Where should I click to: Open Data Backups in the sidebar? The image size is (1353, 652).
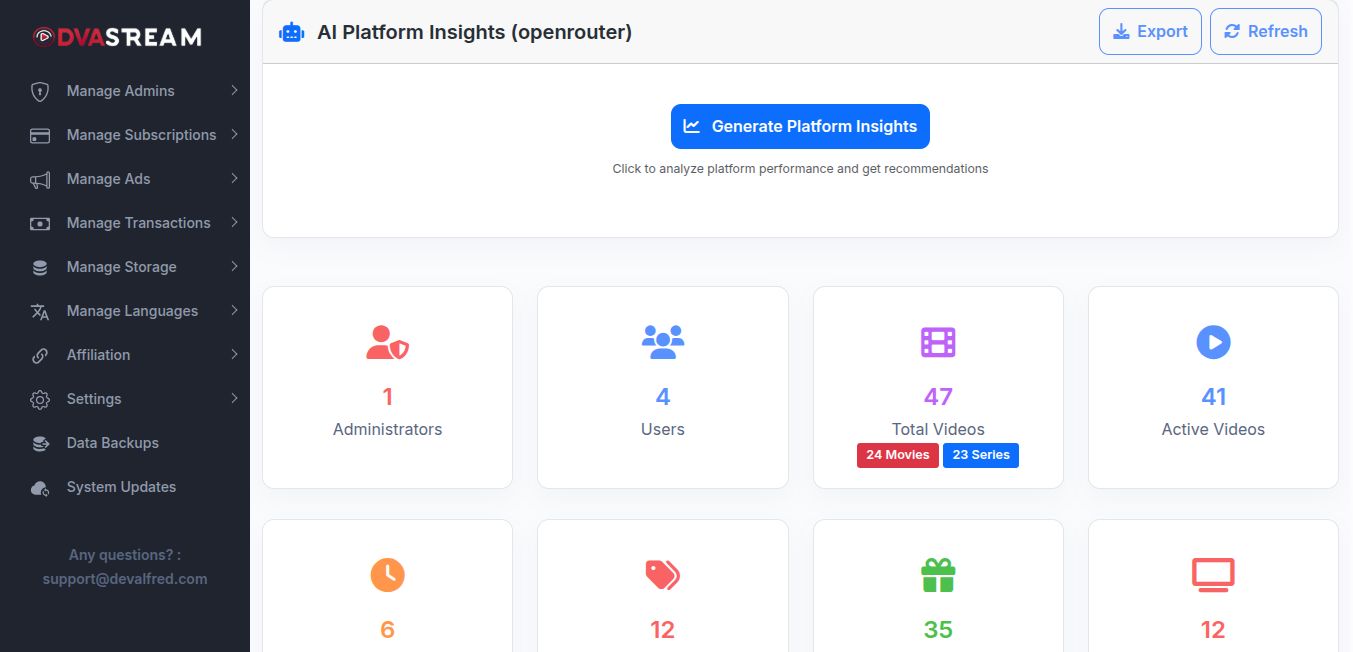pos(112,443)
